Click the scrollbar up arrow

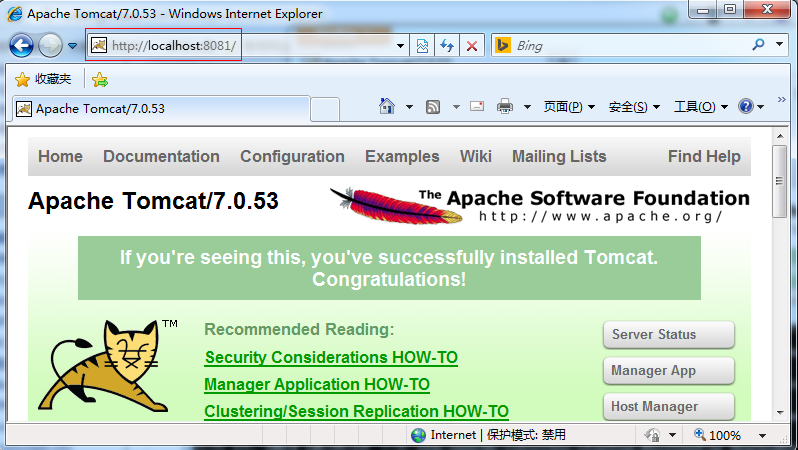(780, 136)
